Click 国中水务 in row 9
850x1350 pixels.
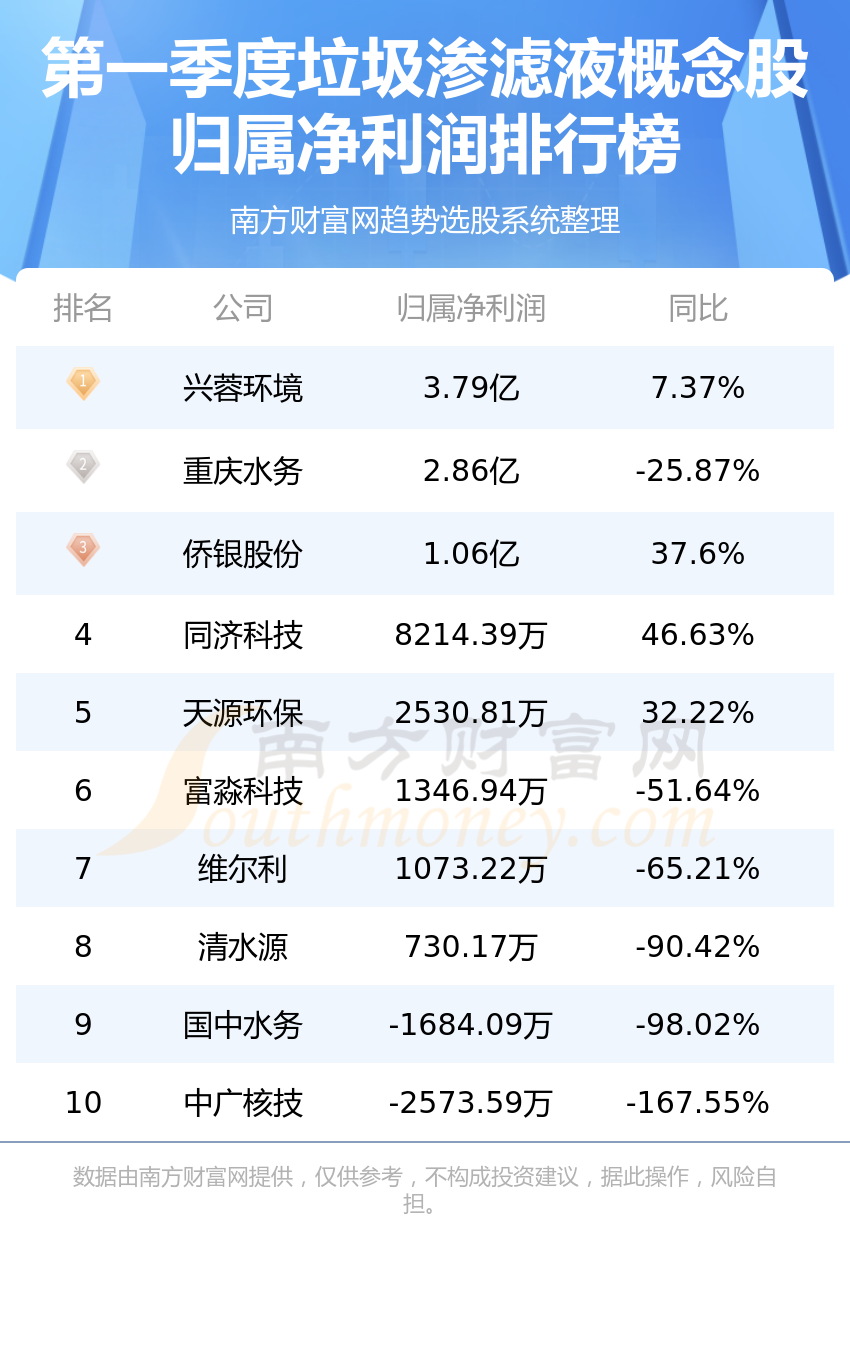[243, 1025]
